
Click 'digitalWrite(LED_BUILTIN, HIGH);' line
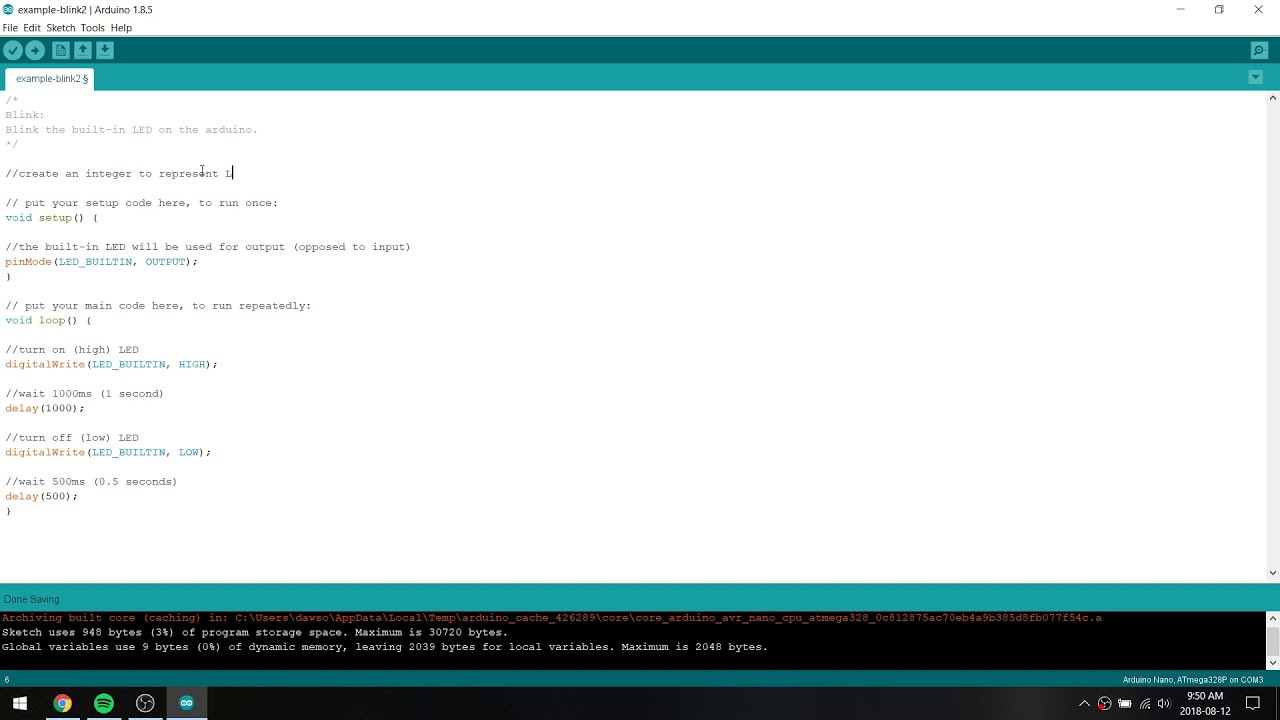(111, 364)
